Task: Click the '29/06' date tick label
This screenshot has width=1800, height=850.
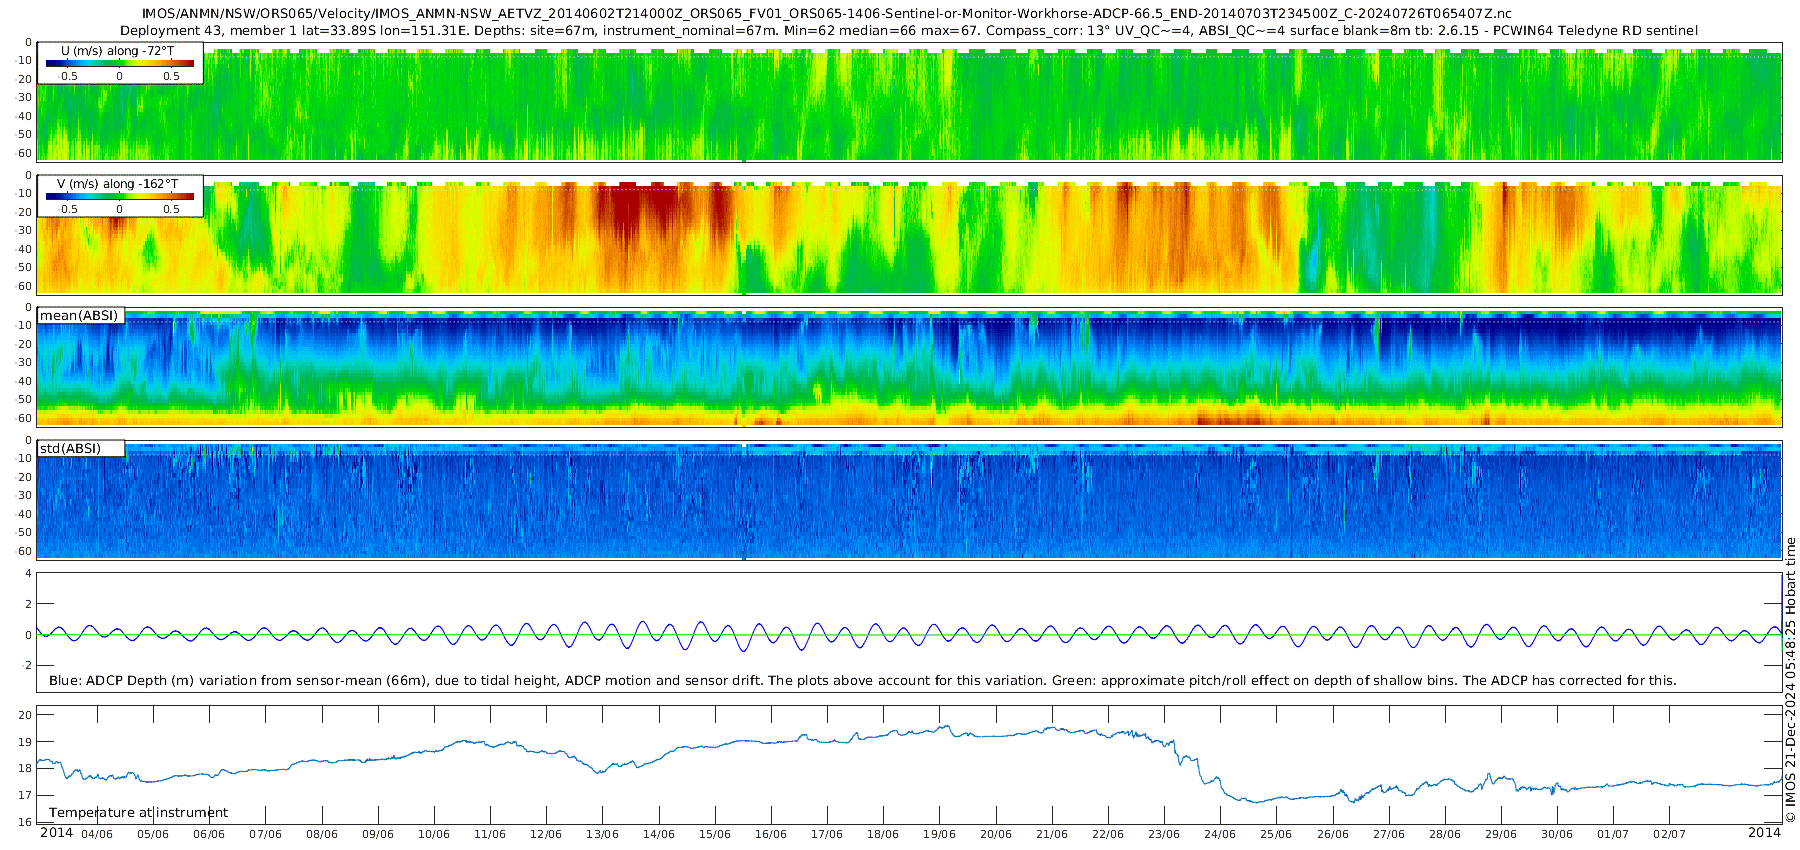Action: pos(1501,834)
